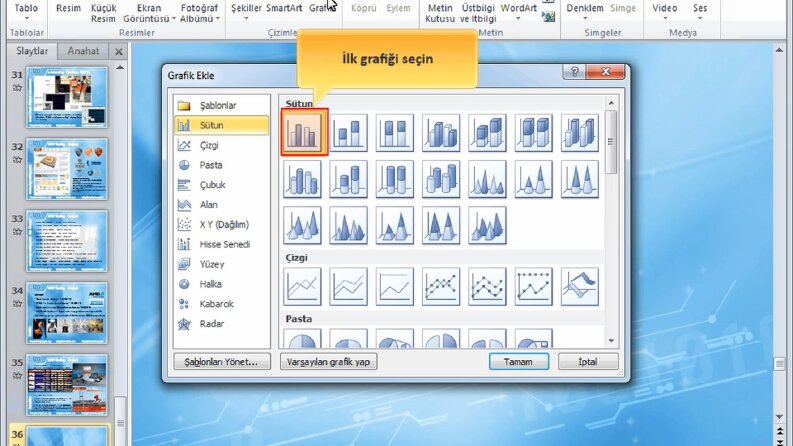Open Ekran Görüntüsü dropdown

[149, 13]
